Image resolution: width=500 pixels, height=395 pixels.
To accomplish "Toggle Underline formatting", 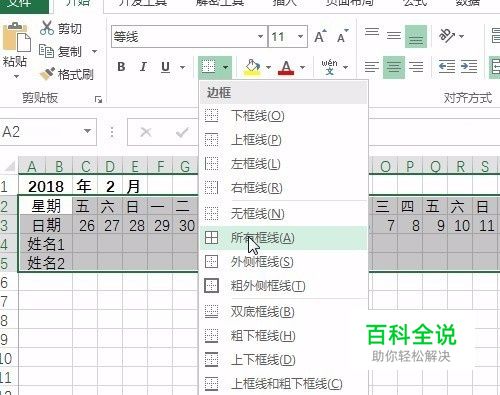I will (165, 67).
